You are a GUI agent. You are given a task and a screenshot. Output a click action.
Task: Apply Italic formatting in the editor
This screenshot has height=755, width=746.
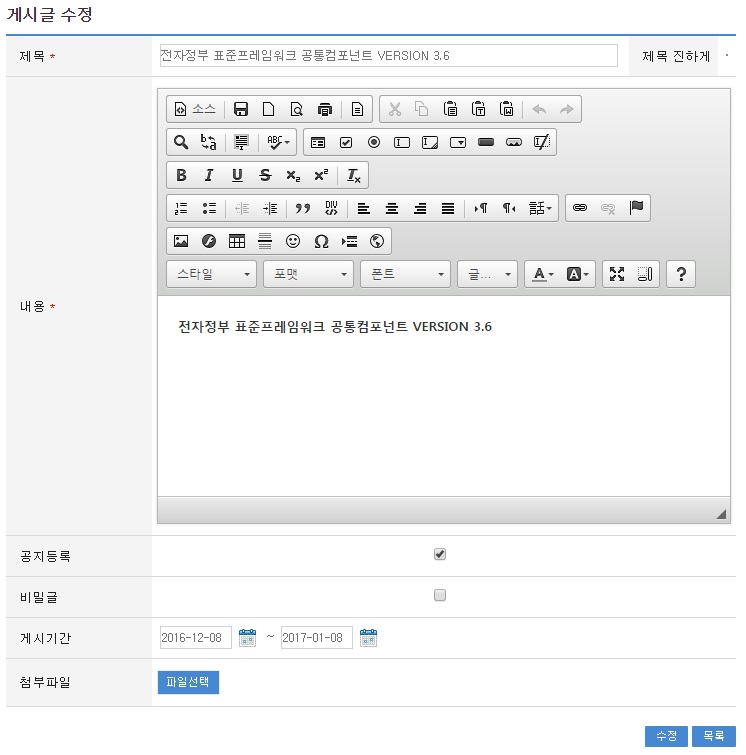point(209,175)
